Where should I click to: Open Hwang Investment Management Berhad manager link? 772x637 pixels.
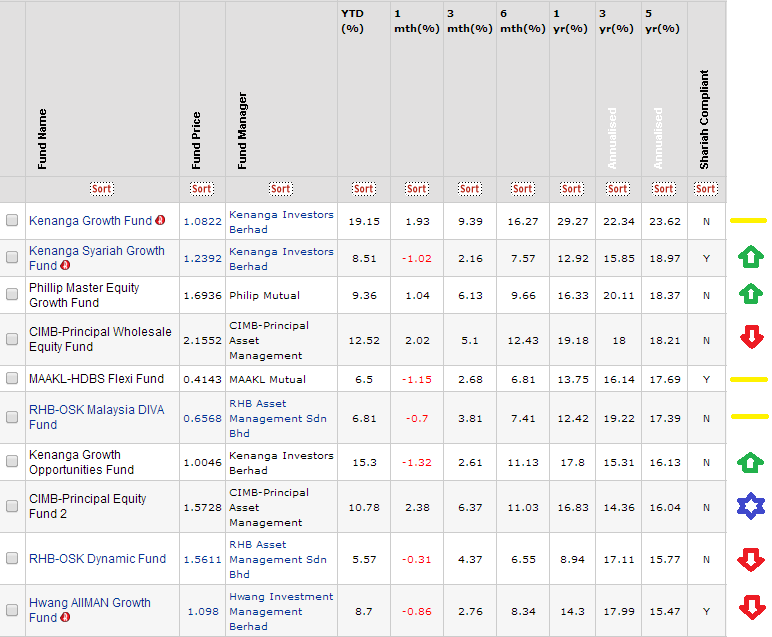281,611
